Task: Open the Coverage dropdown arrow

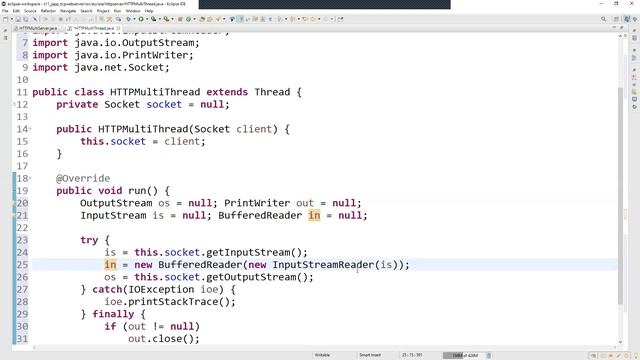Action: [159, 19]
